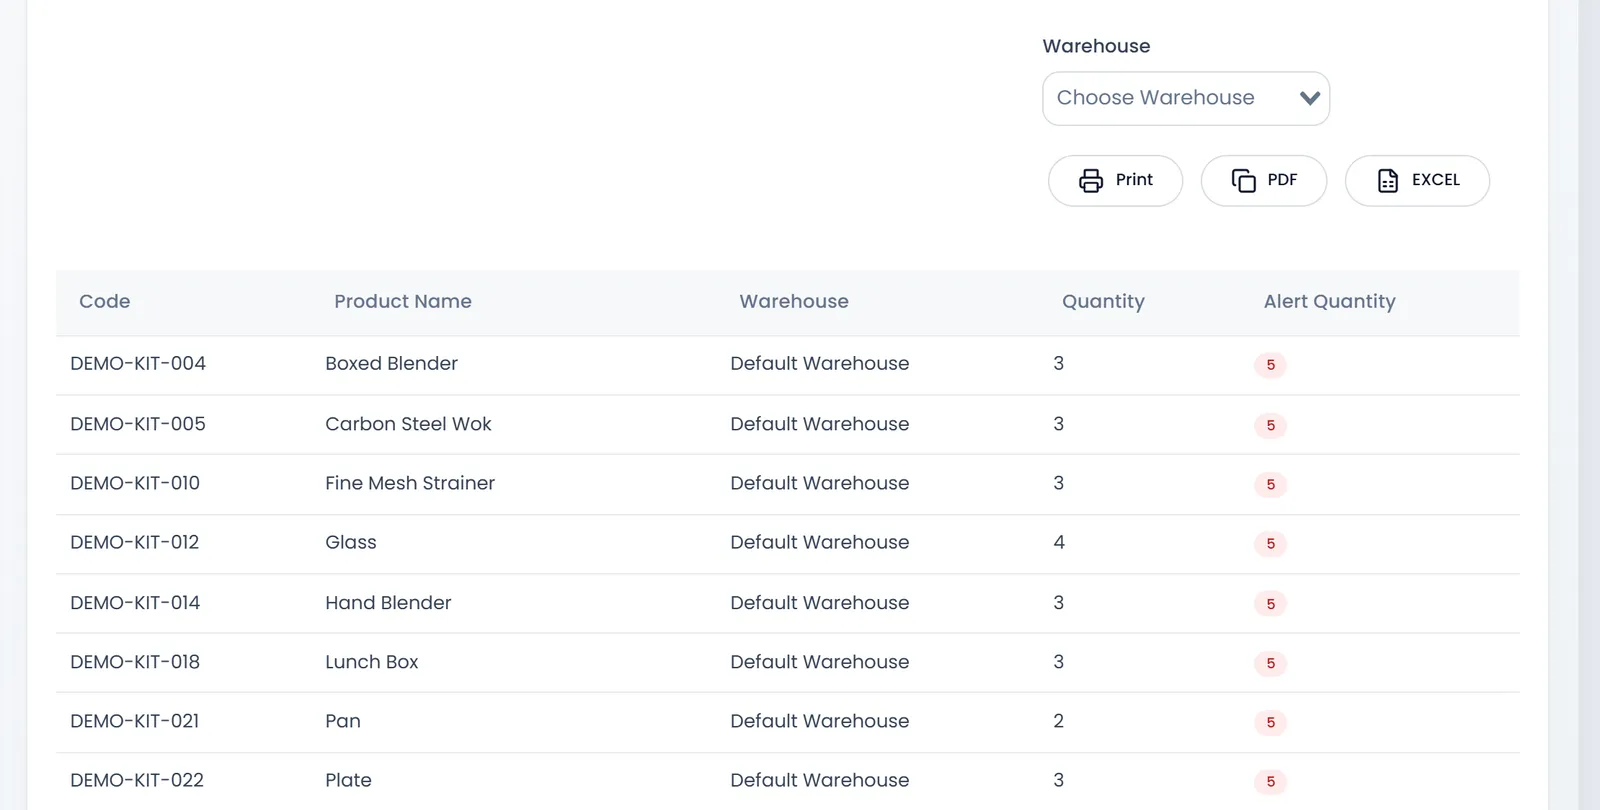Click the Warehouse column header in table
This screenshot has width=1600, height=810.
794,302
